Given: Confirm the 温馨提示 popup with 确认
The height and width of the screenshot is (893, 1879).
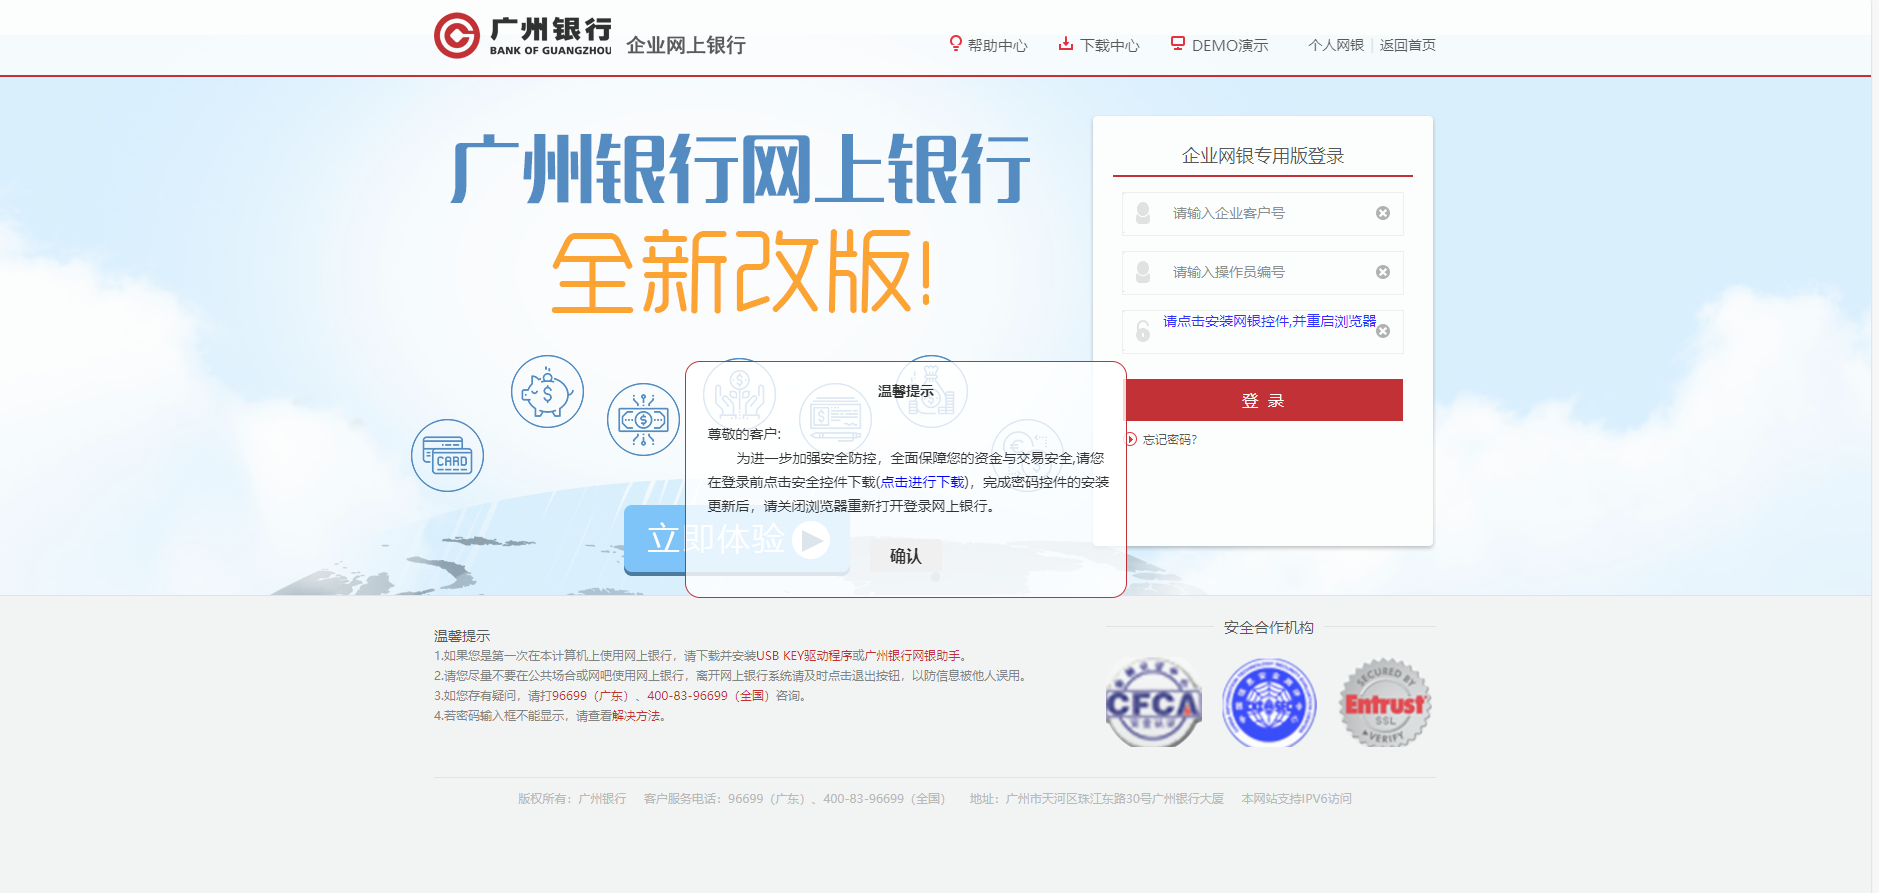Looking at the screenshot, I should pyautogui.click(x=906, y=556).
